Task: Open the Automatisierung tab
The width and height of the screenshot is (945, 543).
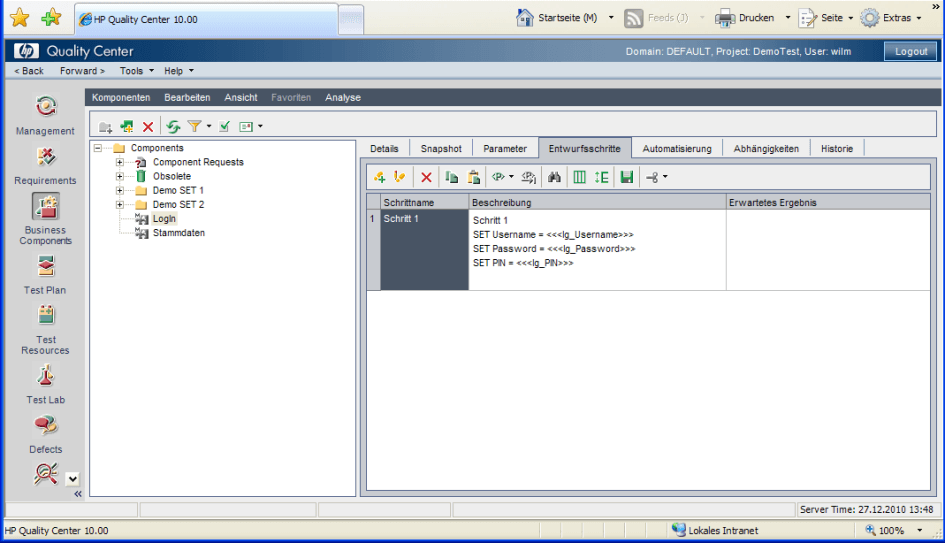Action: click(x=677, y=149)
